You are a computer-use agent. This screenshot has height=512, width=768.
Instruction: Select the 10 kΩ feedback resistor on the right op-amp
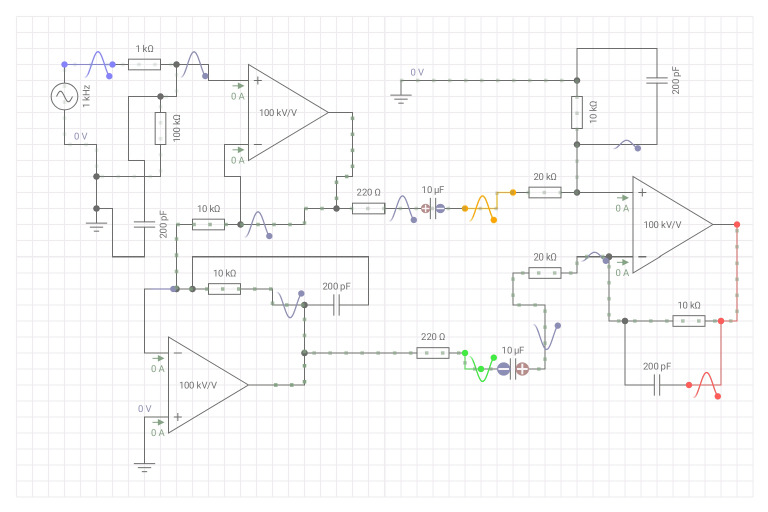[x=689, y=321]
